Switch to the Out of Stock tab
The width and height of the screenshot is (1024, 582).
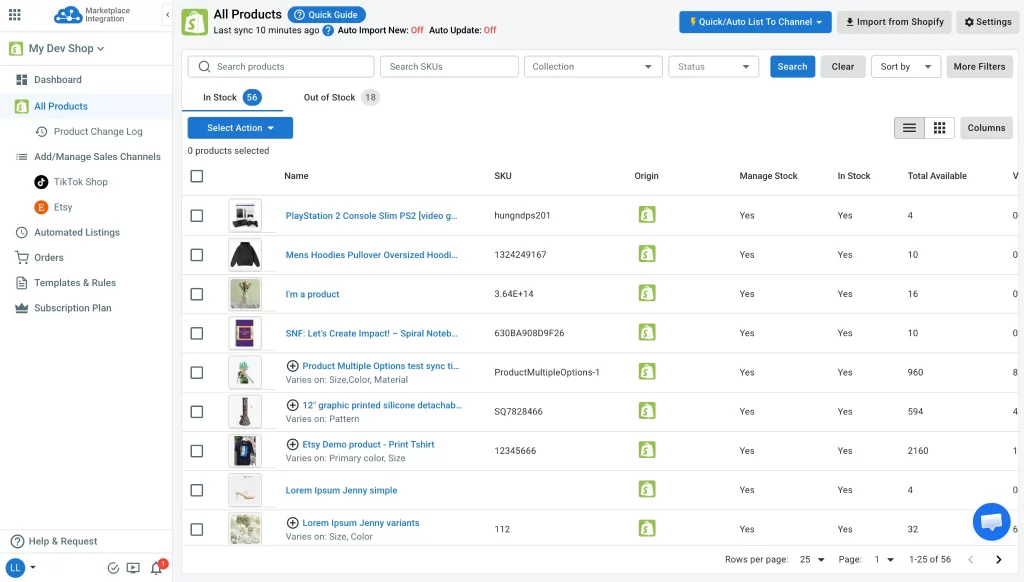341,97
